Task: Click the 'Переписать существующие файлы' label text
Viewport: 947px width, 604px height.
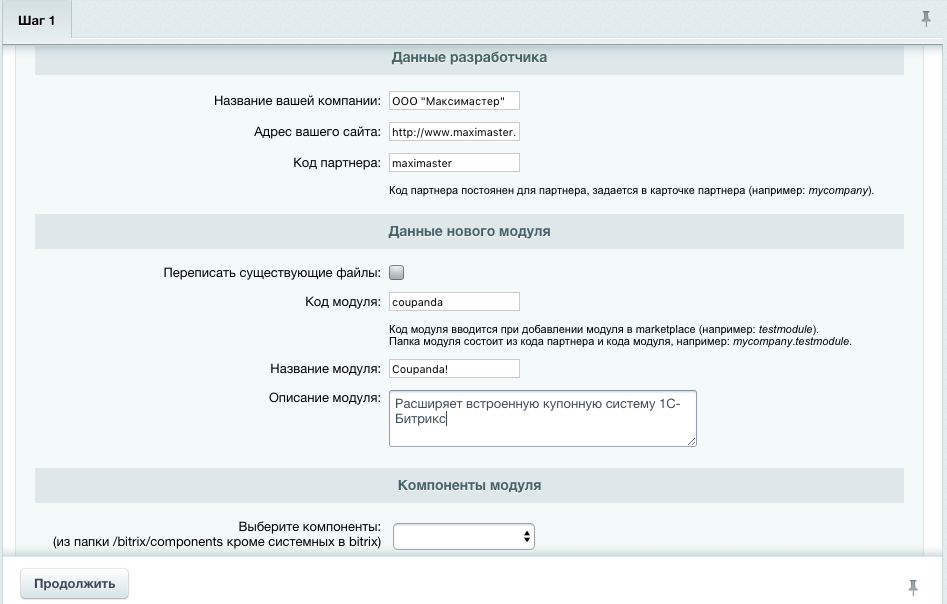Action: click(x=271, y=272)
